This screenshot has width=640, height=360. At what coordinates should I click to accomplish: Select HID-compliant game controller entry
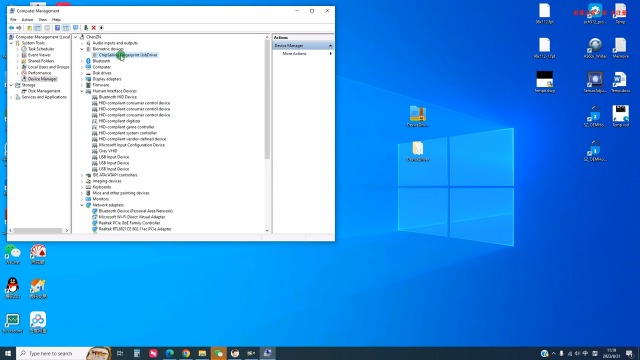pos(126,127)
